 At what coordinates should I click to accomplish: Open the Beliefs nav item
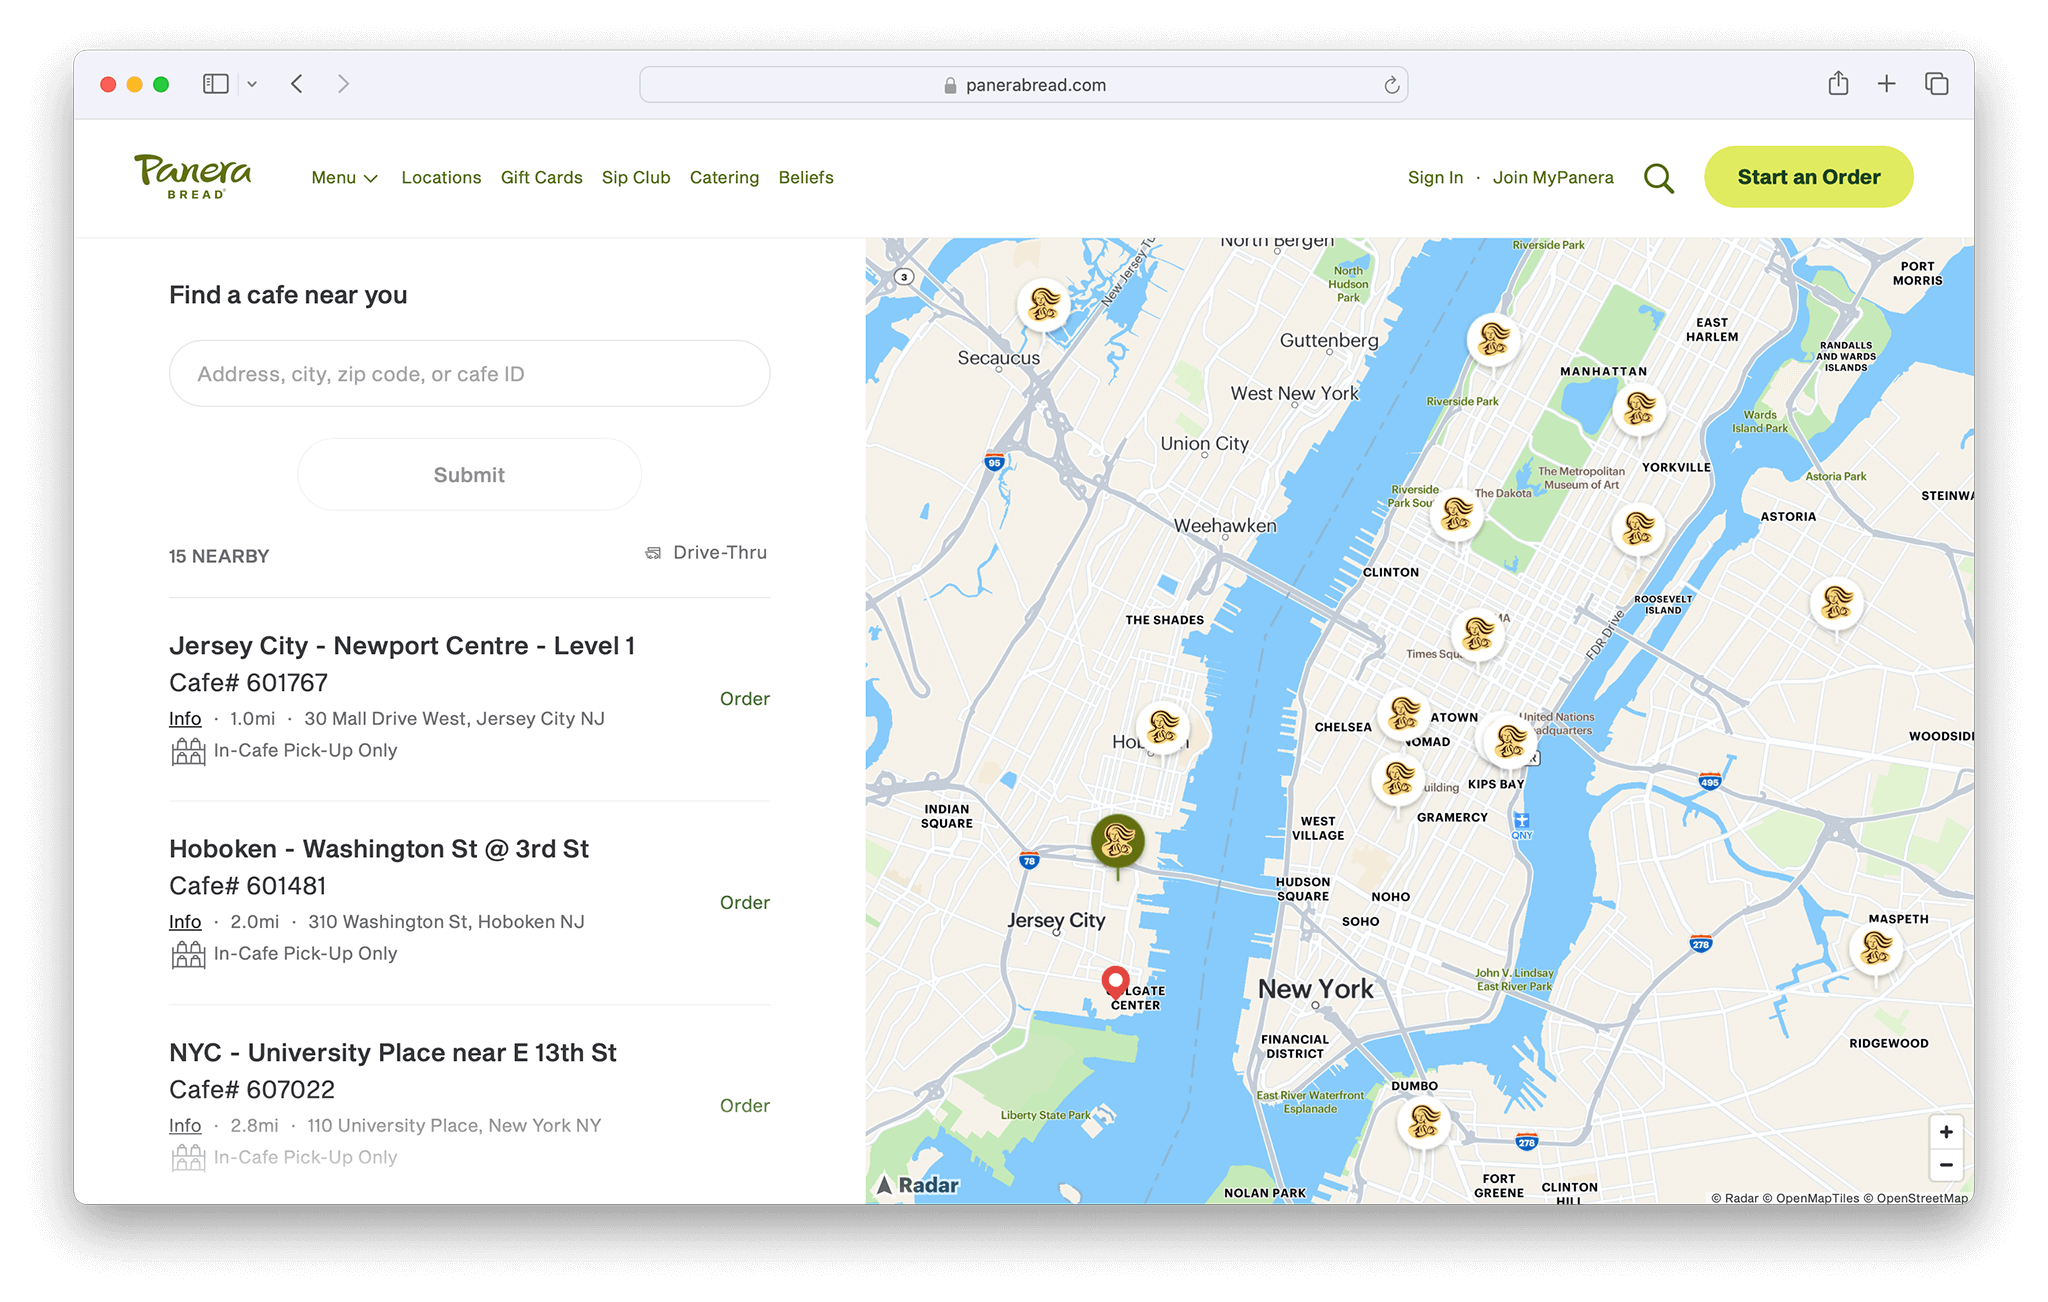(x=806, y=177)
